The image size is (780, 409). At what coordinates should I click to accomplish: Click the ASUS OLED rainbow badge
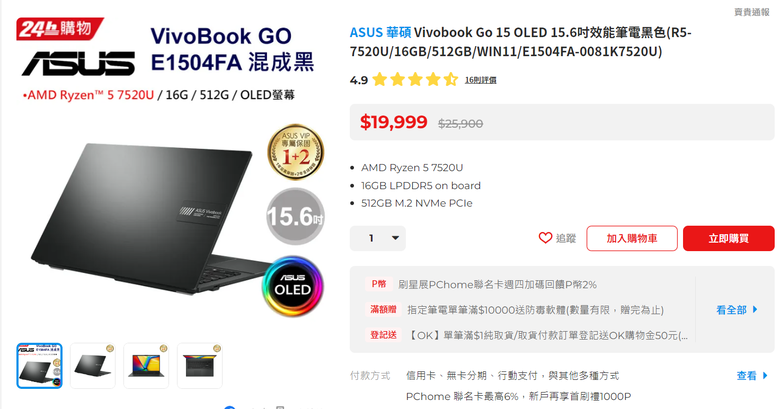[x=293, y=286]
